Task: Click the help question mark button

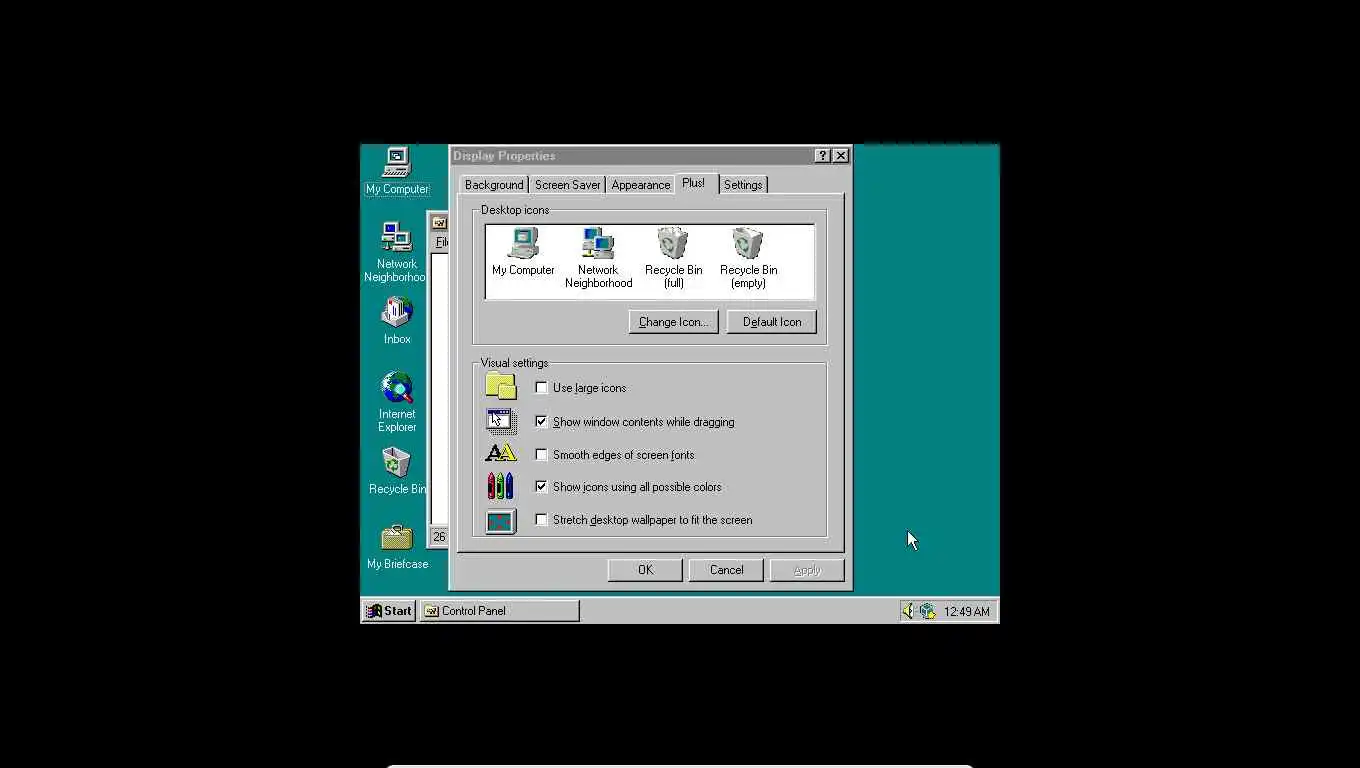Action: pyautogui.click(x=822, y=156)
